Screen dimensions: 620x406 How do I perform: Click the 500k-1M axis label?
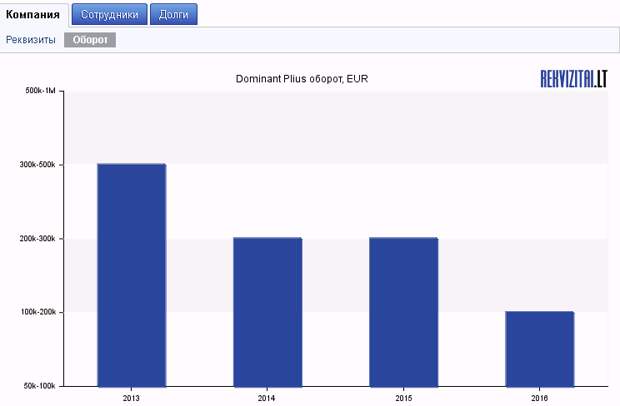(x=40, y=91)
